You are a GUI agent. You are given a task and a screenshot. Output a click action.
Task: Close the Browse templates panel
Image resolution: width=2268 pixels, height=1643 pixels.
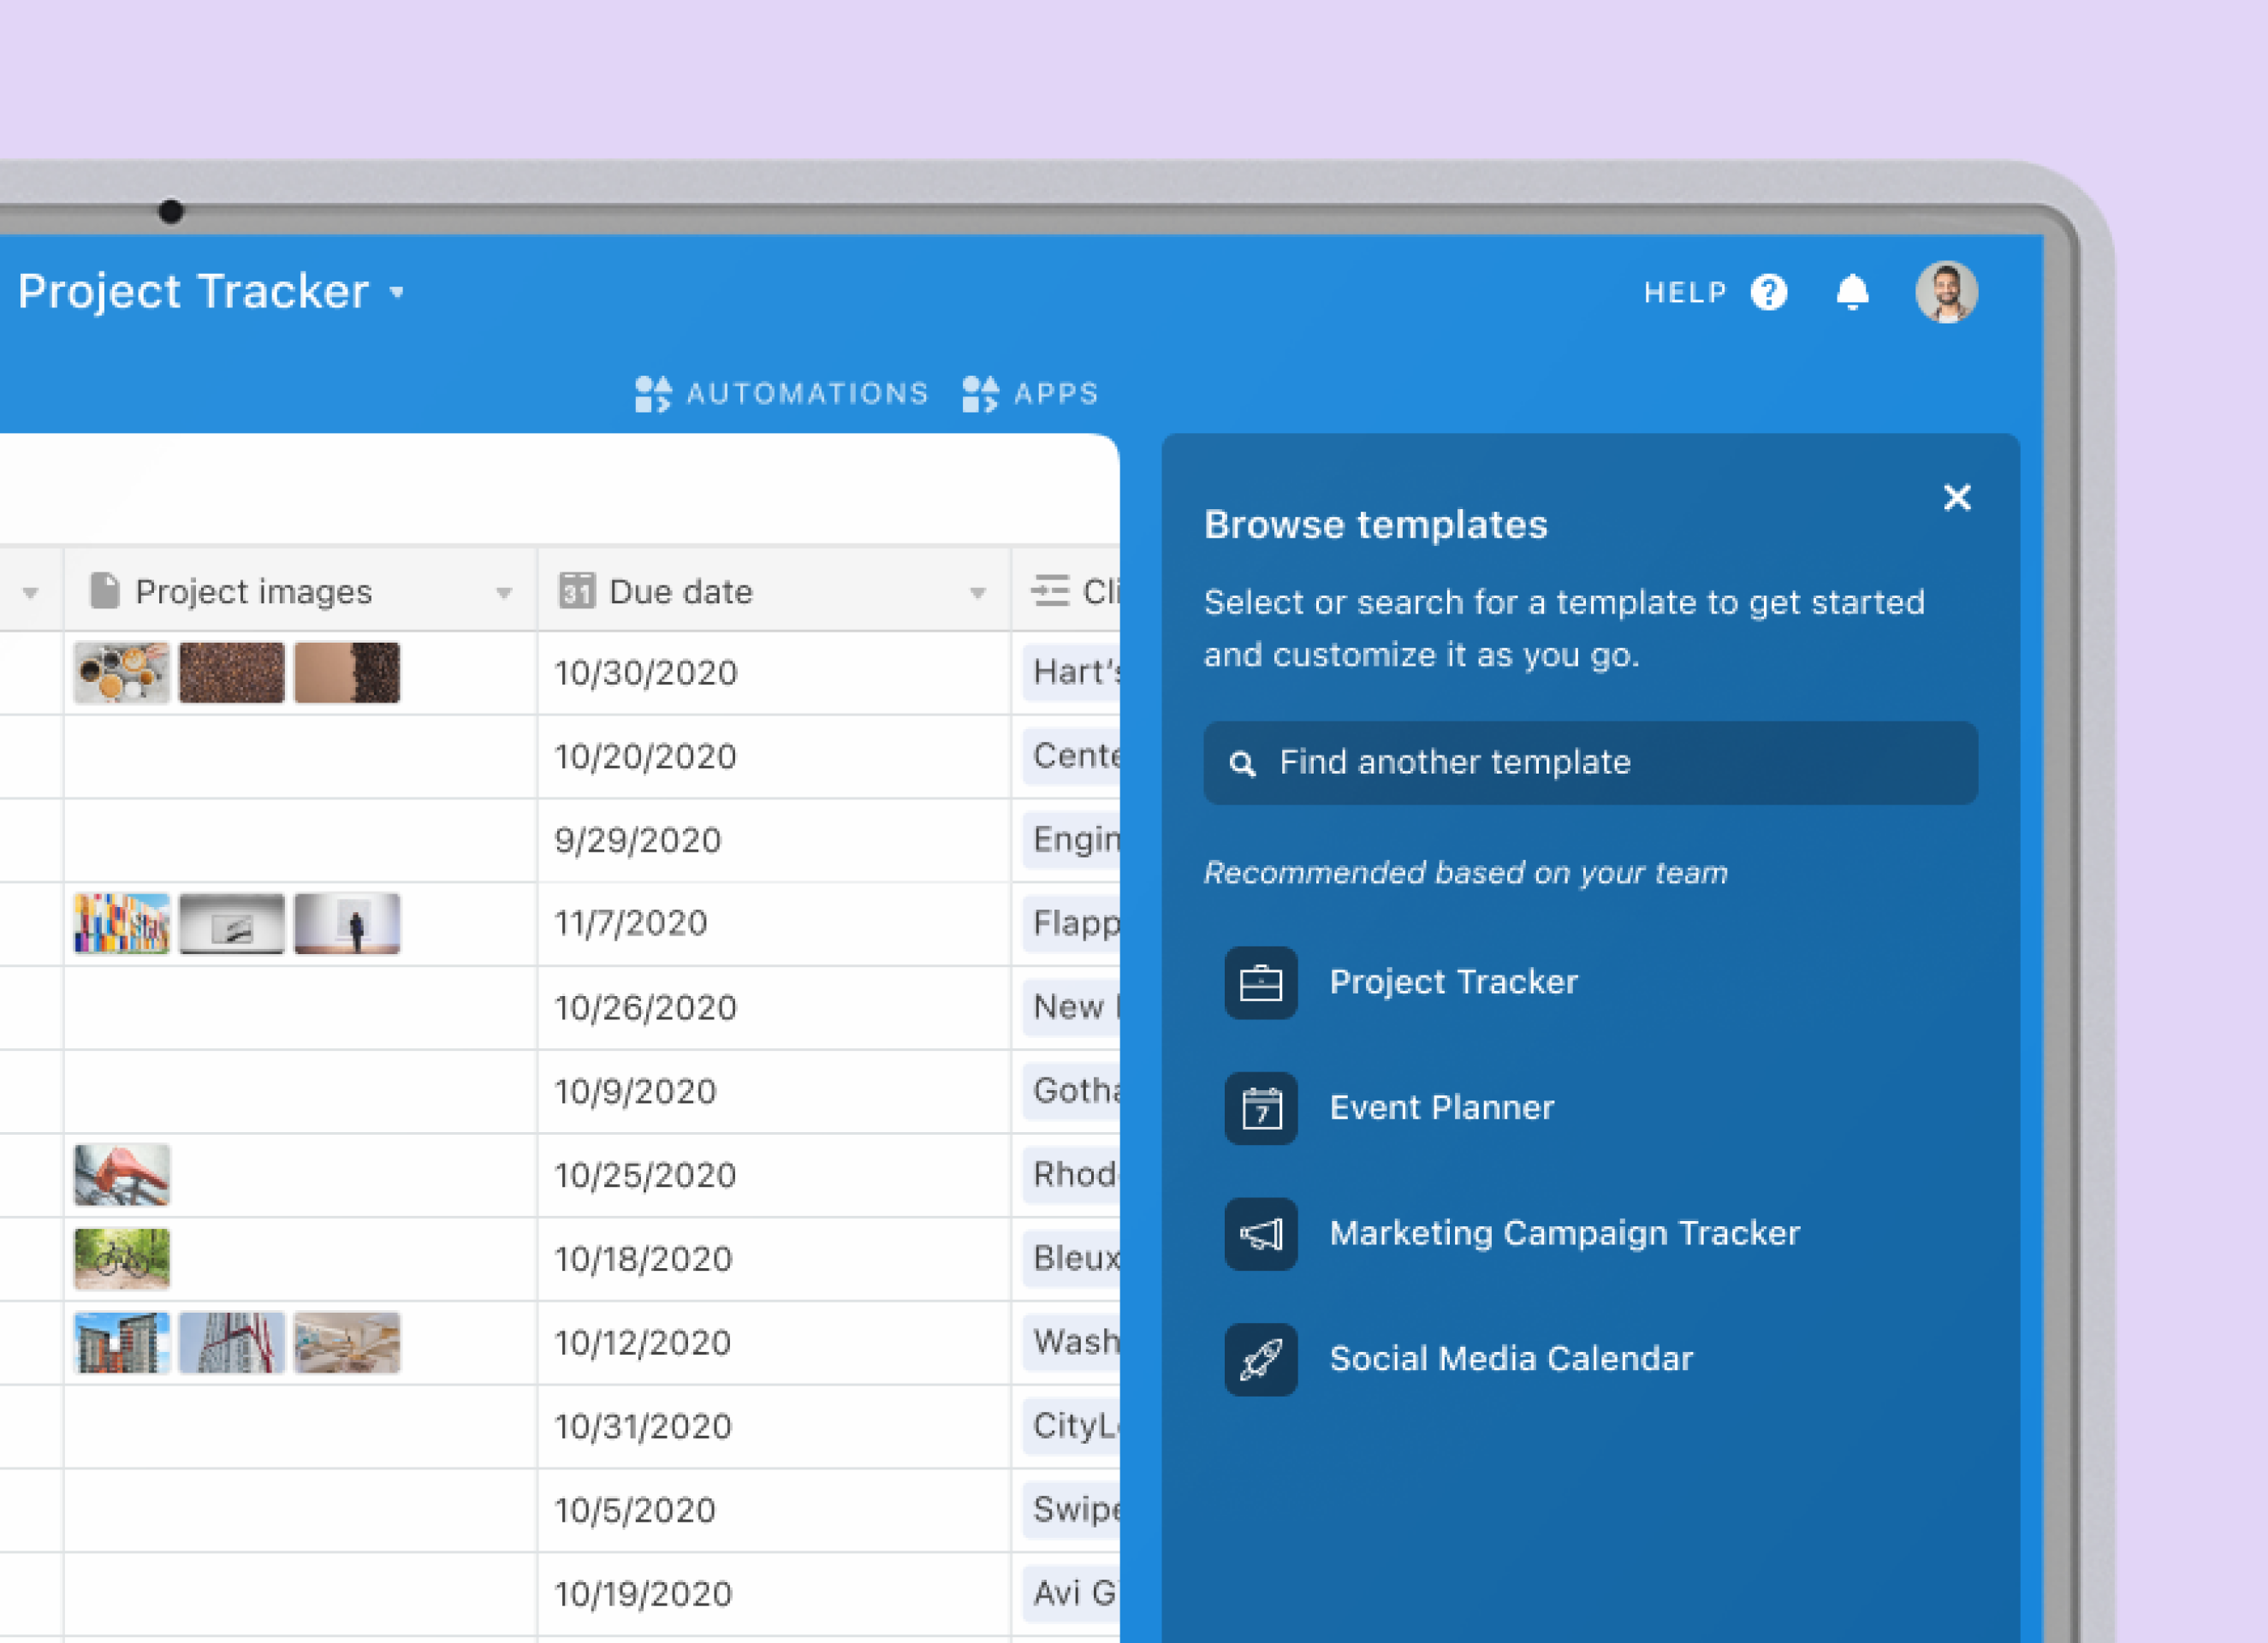[x=1956, y=497]
